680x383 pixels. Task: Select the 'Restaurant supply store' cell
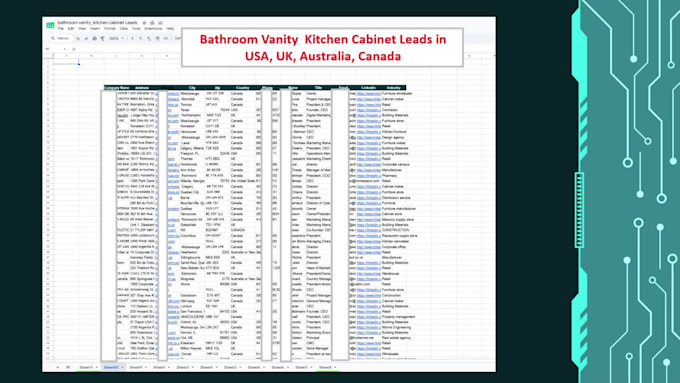pos(399,236)
